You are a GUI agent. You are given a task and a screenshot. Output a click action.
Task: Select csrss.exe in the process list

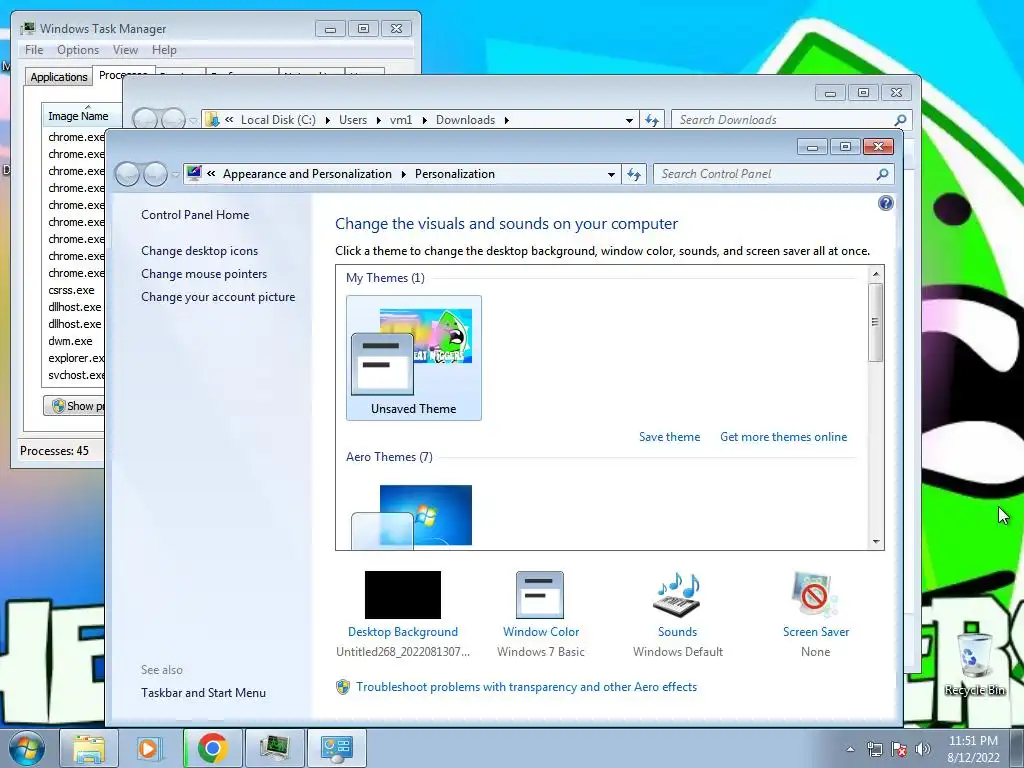point(71,290)
